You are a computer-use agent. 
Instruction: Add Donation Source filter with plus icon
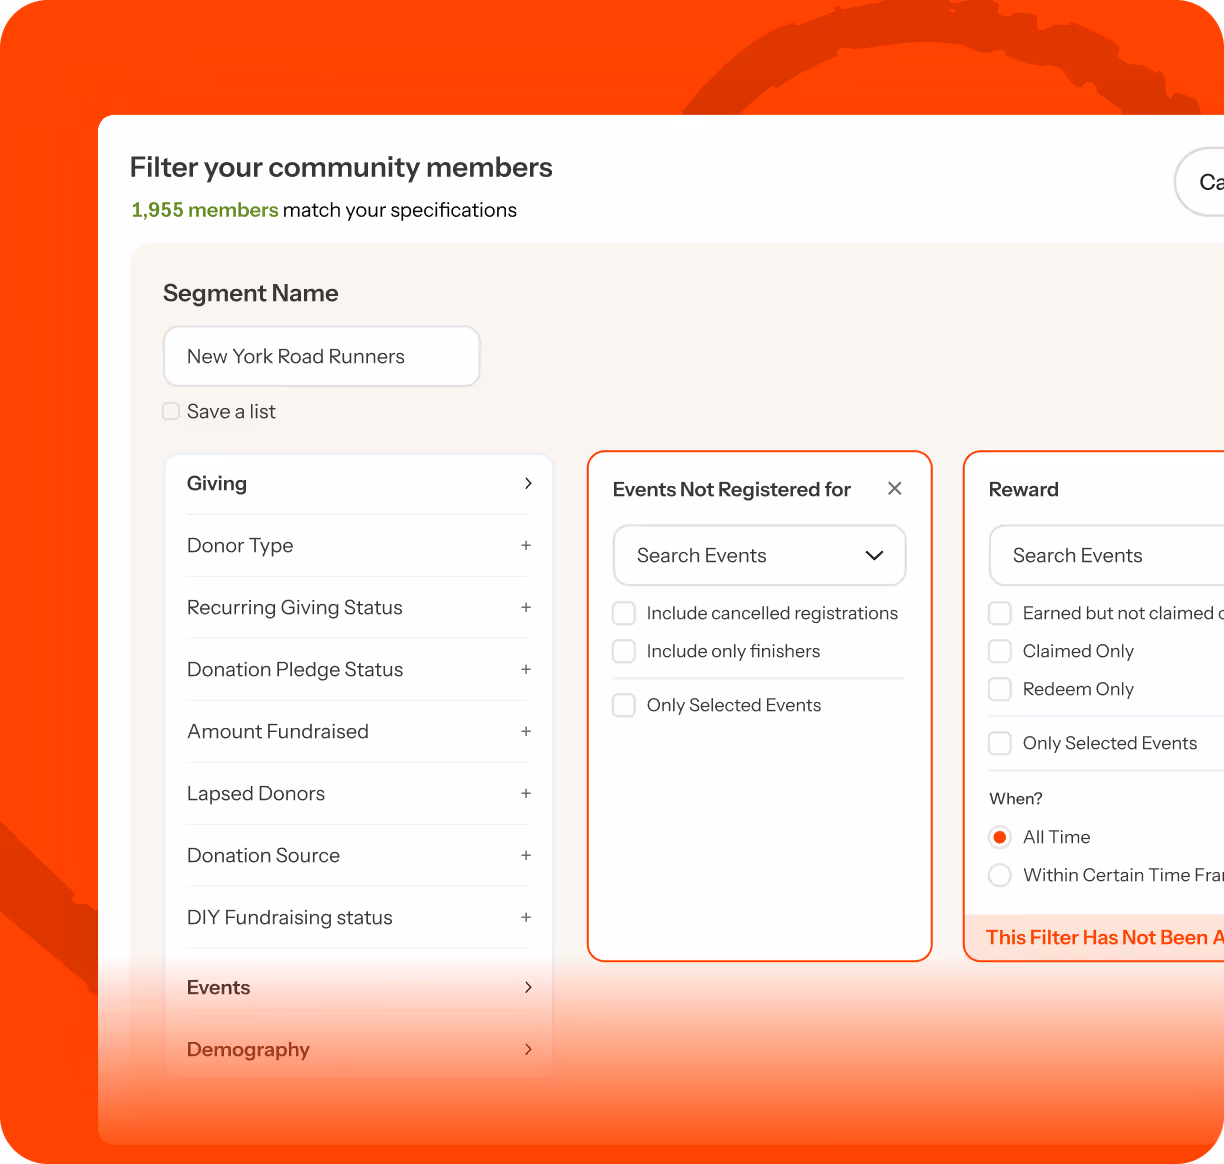tap(526, 855)
